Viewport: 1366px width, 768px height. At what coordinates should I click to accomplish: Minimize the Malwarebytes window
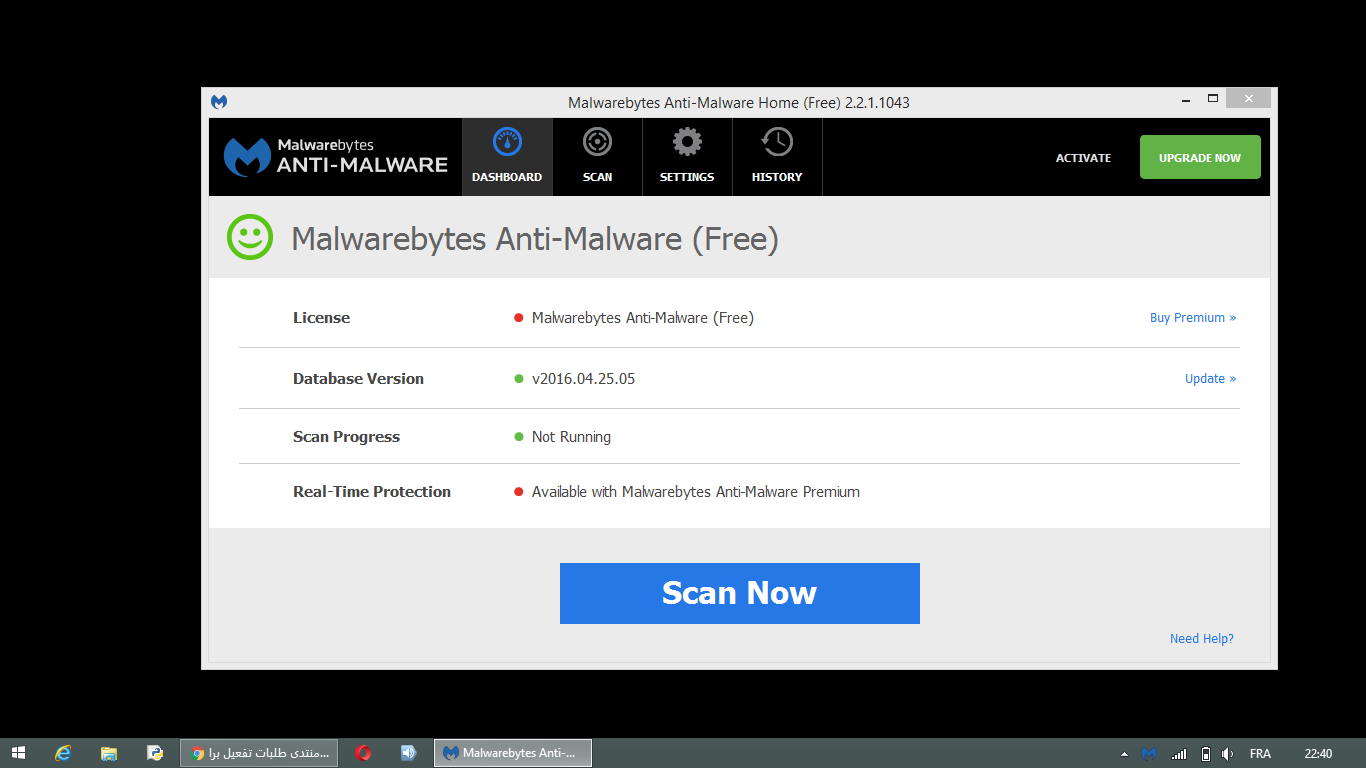click(1185, 99)
